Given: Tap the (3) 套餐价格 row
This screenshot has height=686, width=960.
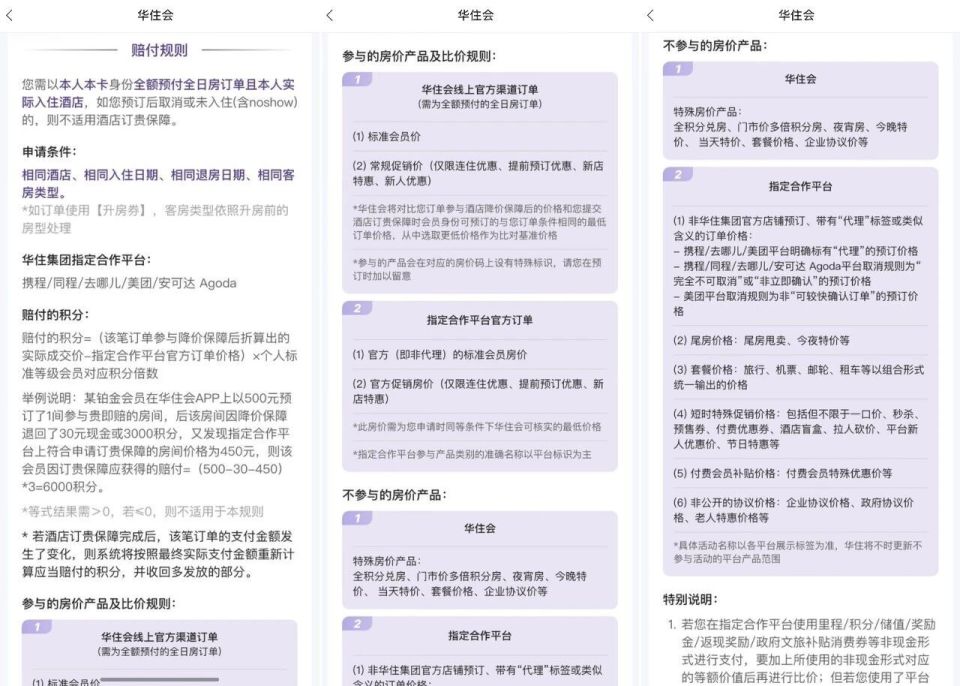Looking at the screenshot, I should point(798,377).
